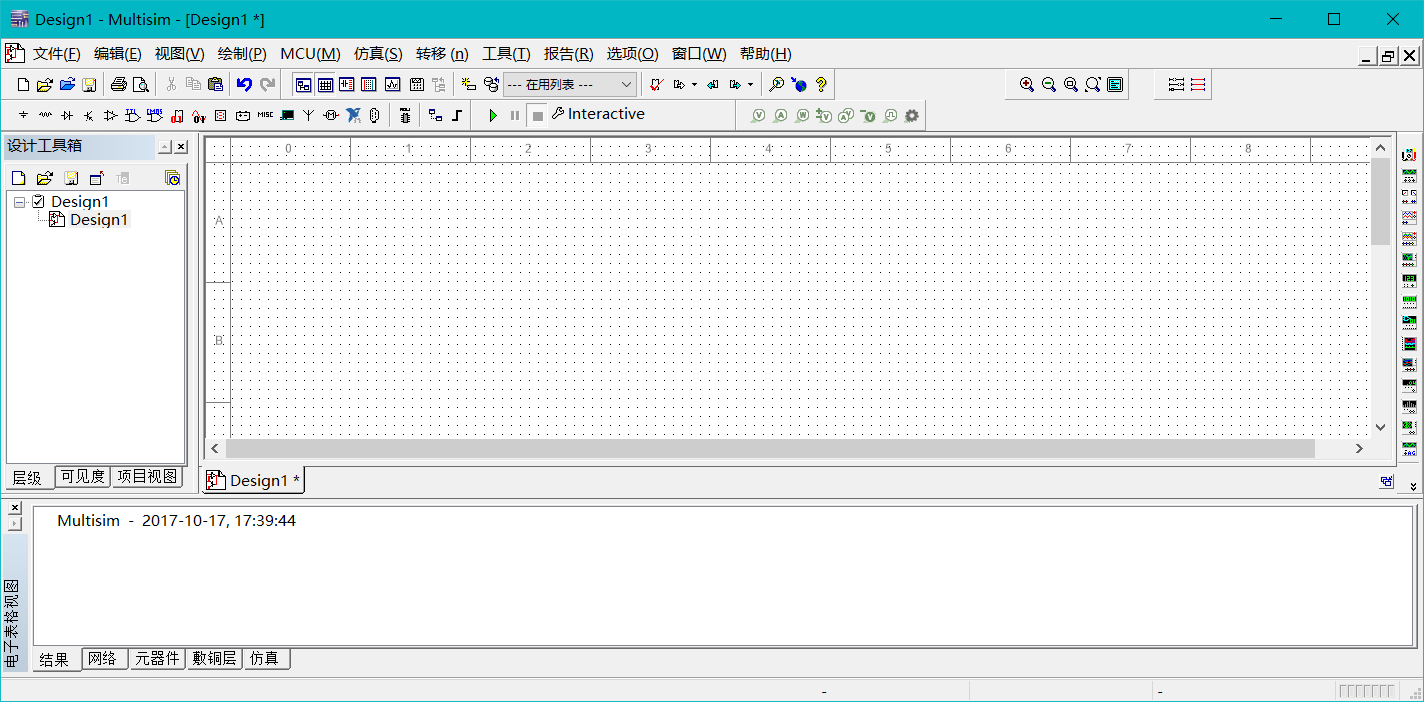Select the Design1 * document tab
1424x702 pixels.
[254, 481]
